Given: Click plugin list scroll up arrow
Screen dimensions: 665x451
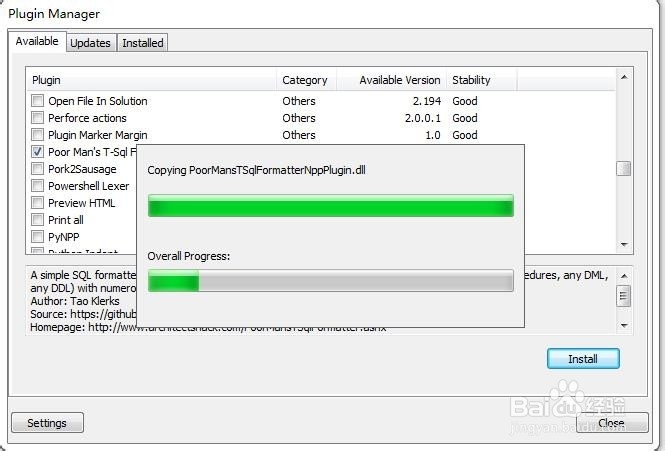Looking at the screenshot, I should (x=624, y=77).
